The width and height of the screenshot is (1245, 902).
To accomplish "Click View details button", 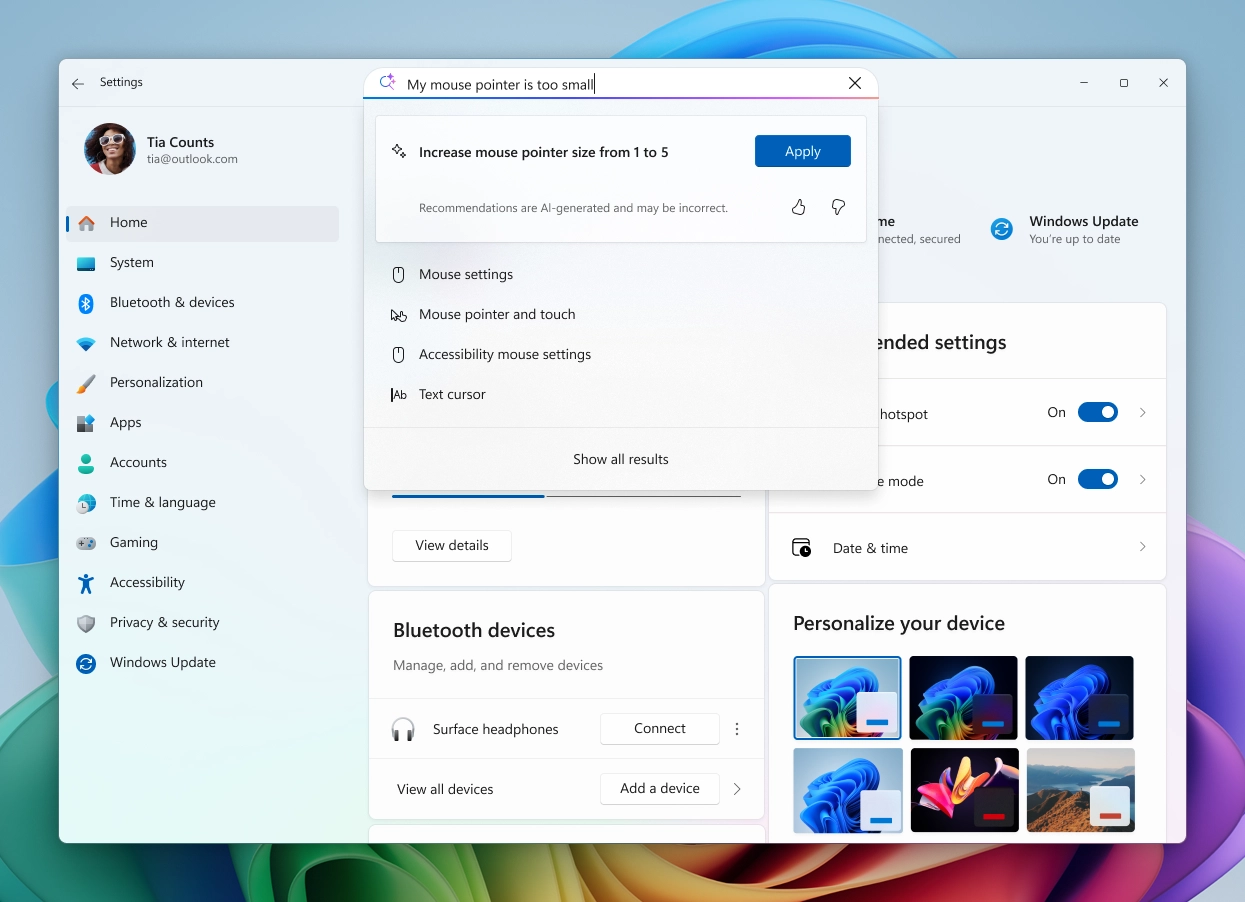I will coord(452,546).
